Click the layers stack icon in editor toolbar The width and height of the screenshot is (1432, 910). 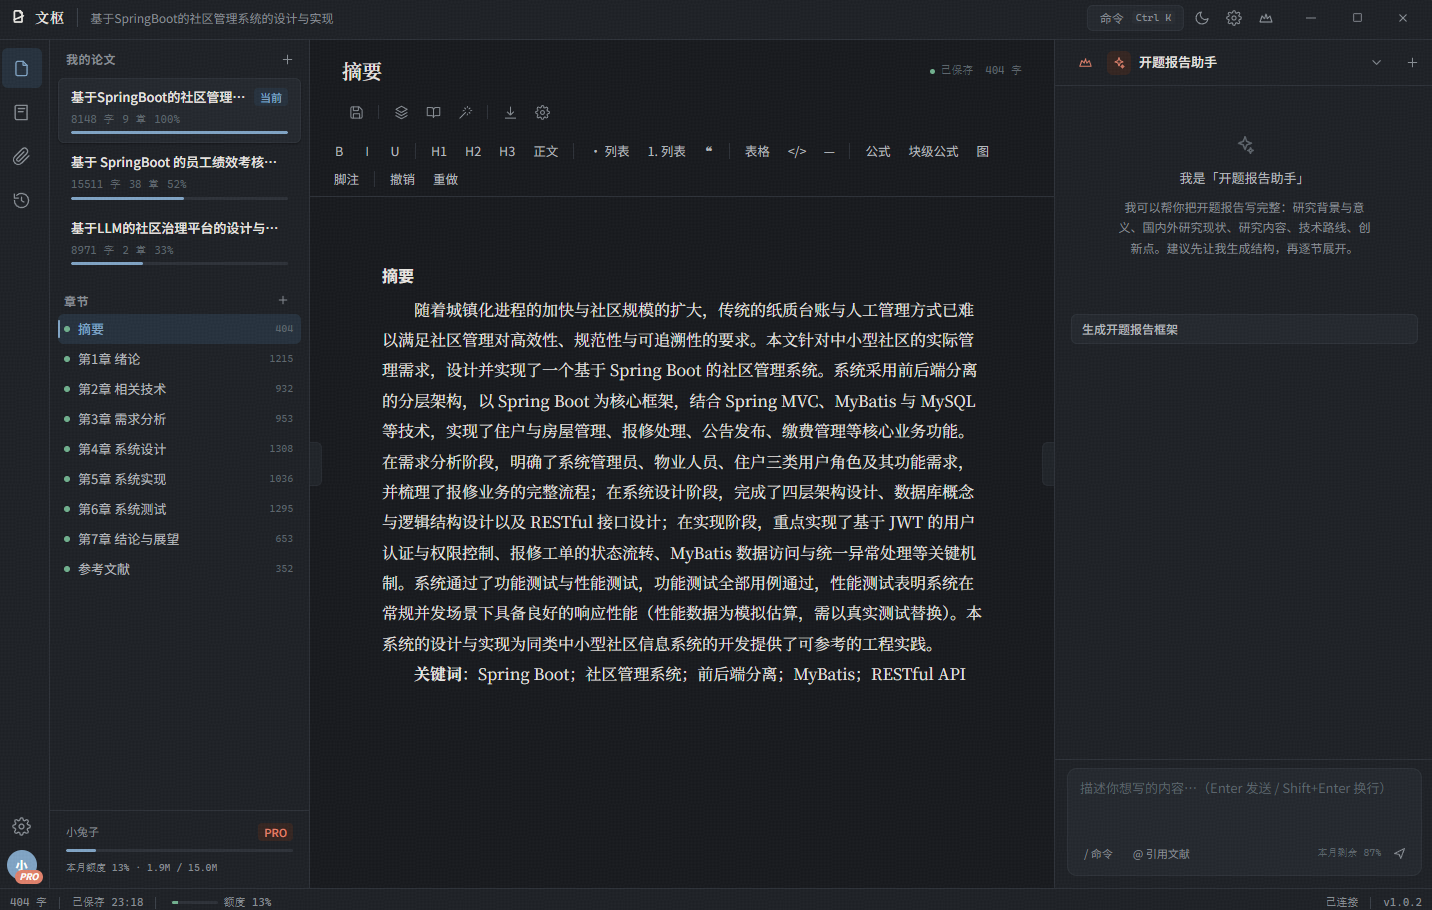coord(401,112)
